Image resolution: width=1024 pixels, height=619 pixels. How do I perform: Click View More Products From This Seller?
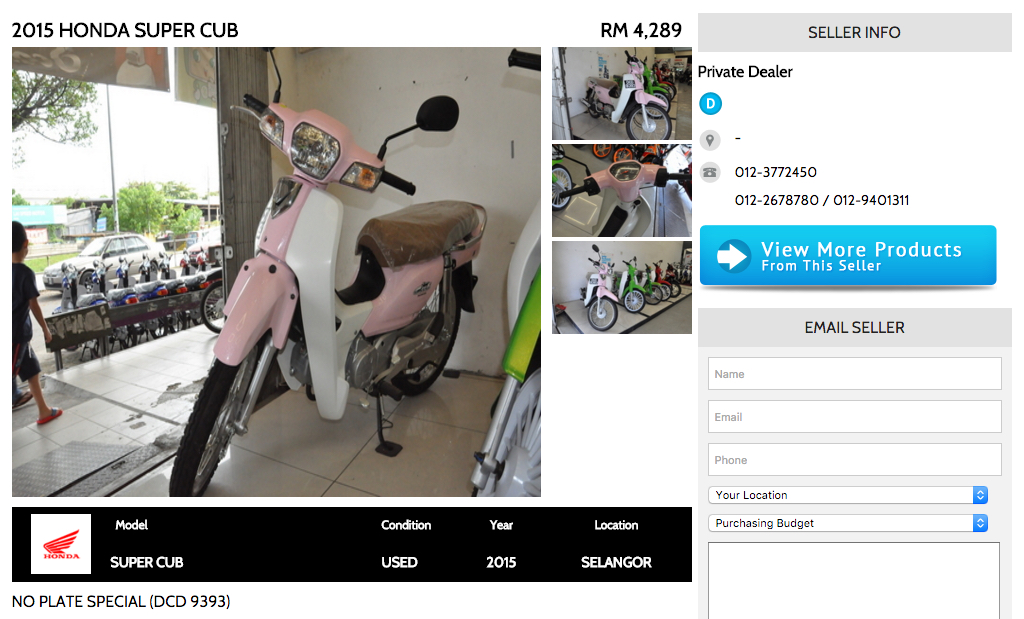[x=848, y=256]
